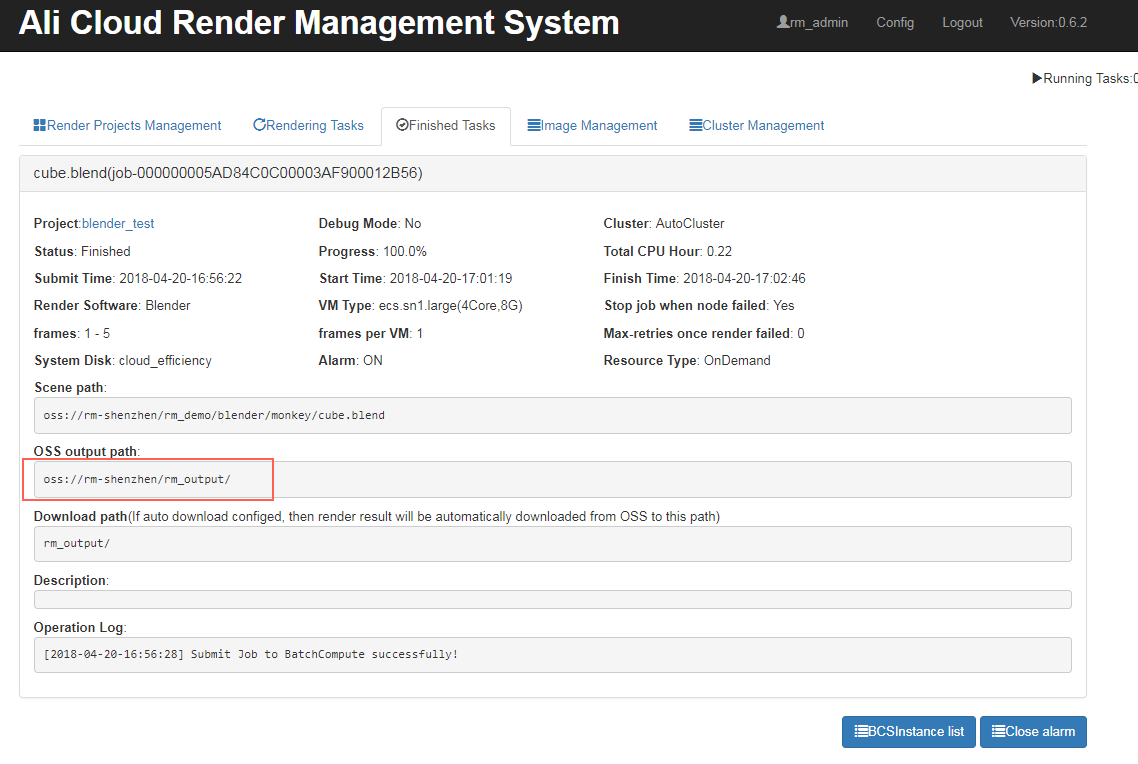Viewport: 1138px width, 764px height.
Task: Click the user icon beside rm_admin
Action: click(x=783, y=22)
